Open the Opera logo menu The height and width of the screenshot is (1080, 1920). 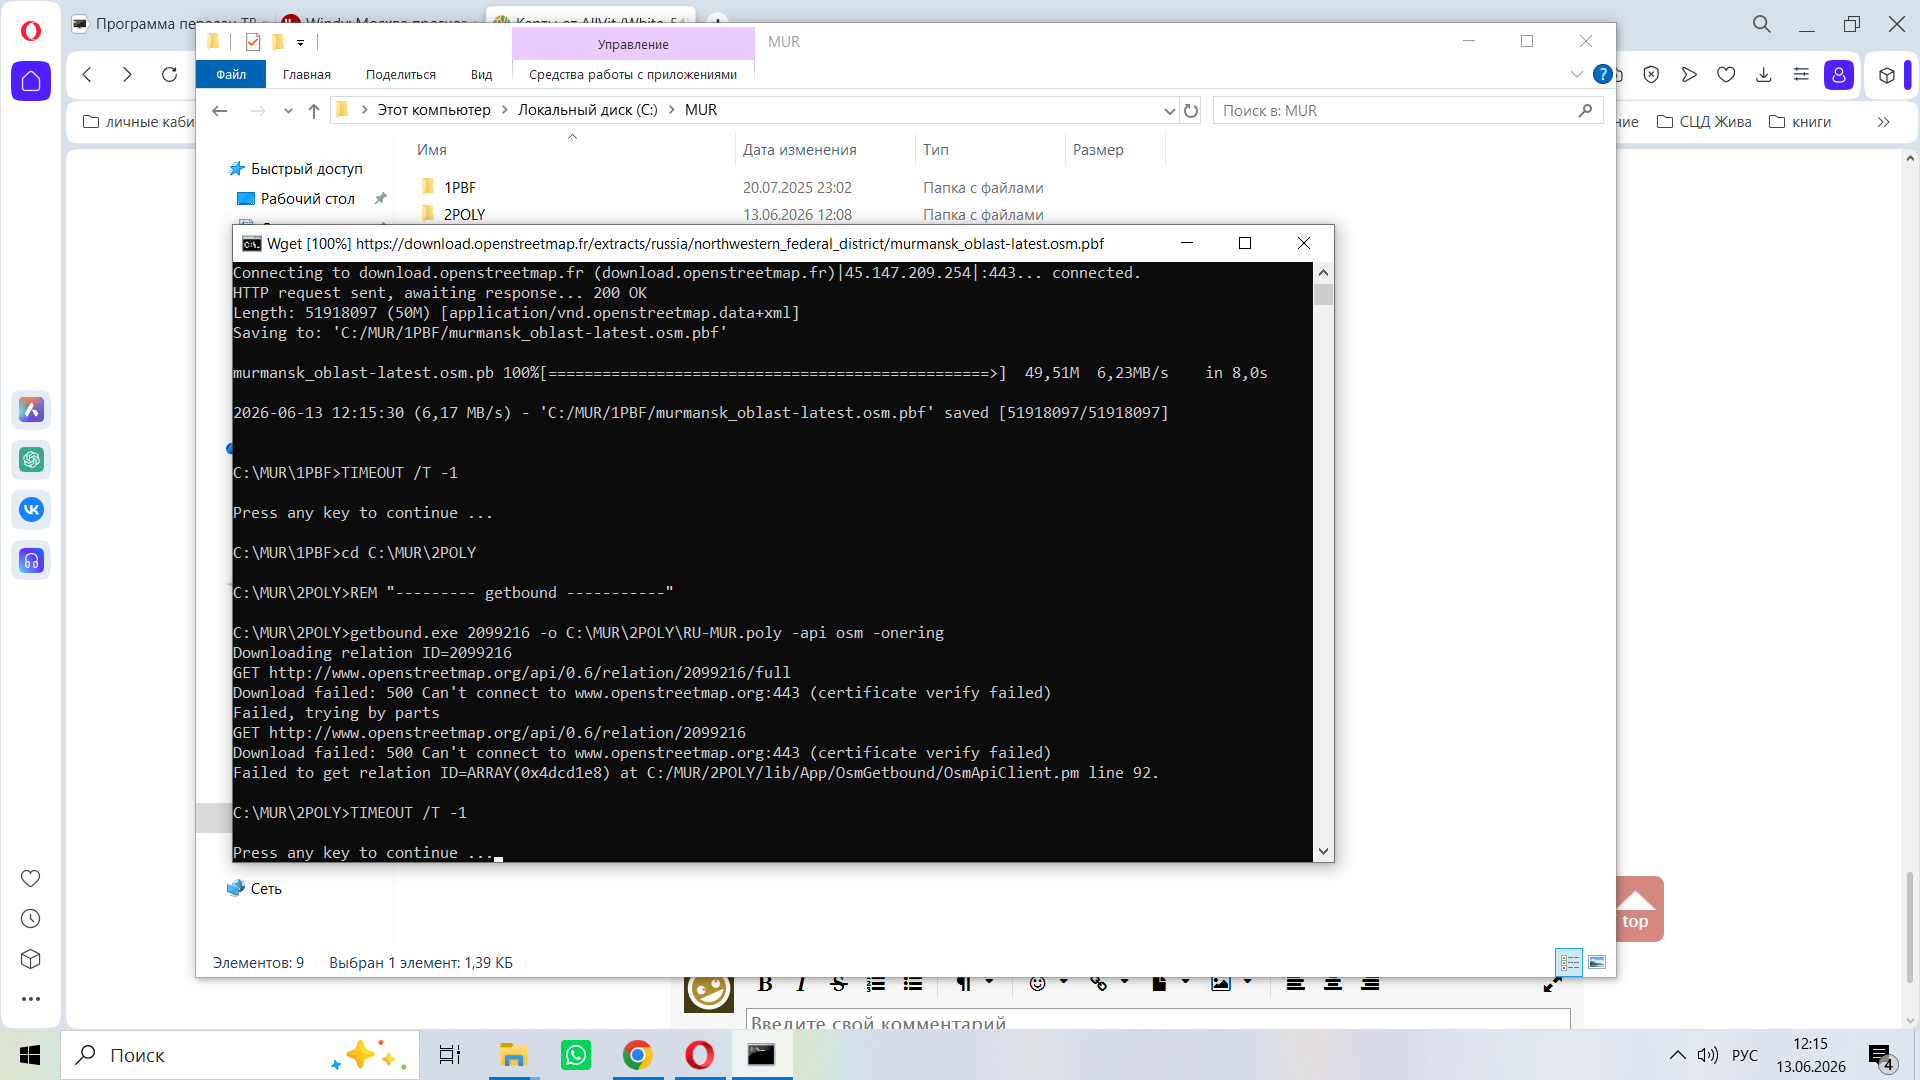click(31, 31)
